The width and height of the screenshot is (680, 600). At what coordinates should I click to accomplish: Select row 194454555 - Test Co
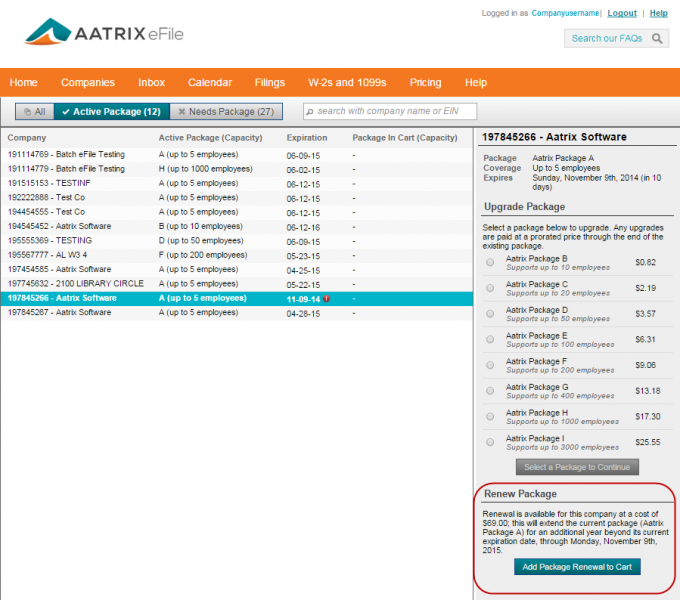[x=237, y=212]
